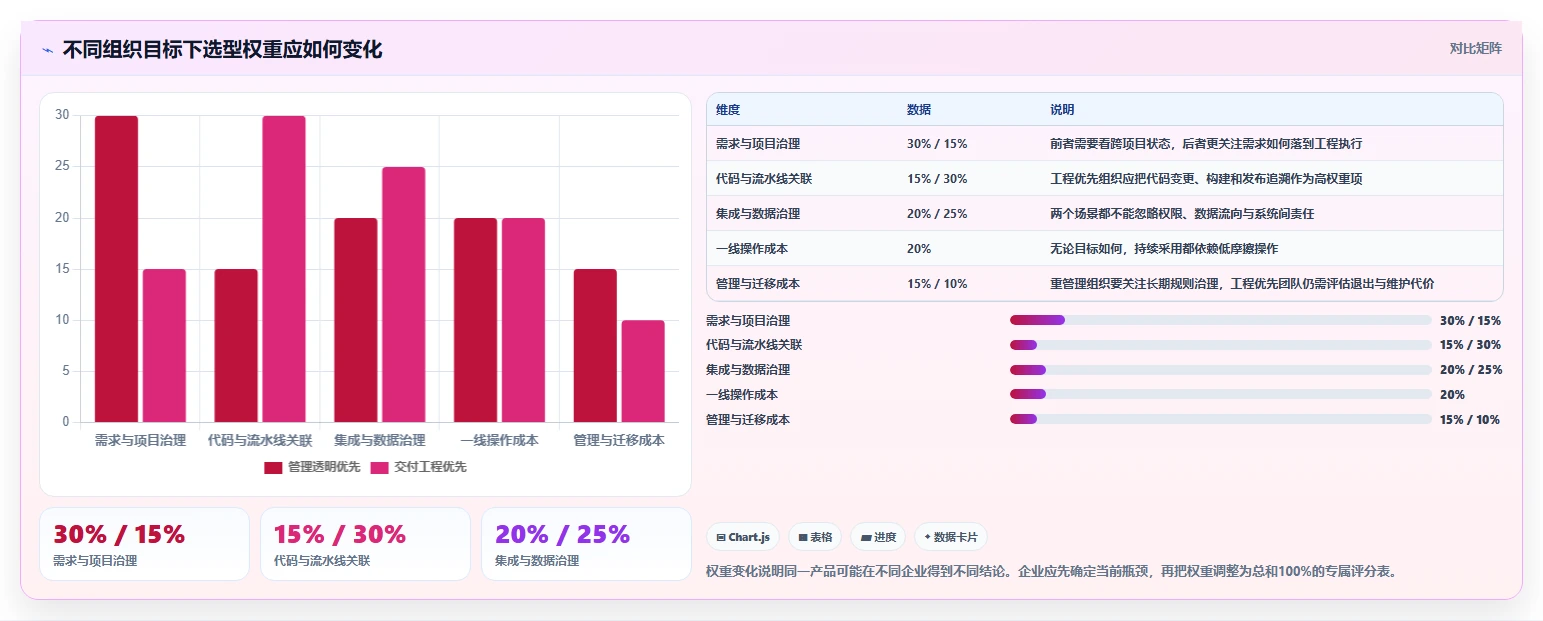1543x621 pixels.
Task: Click the footer note starting 权重变化说明
Action: pyautogui.click(x=1051, y=572)
